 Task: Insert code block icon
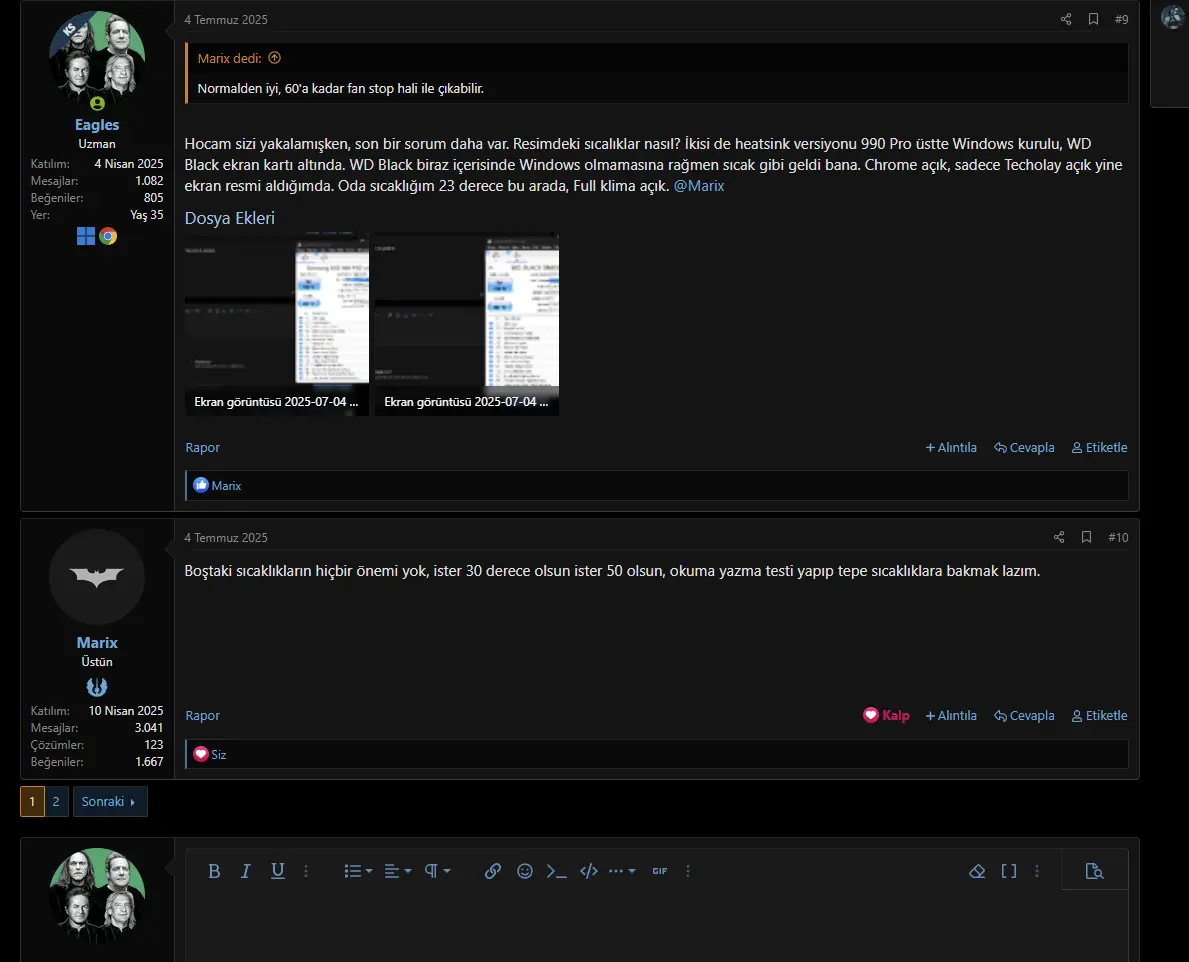coord(588,871)
